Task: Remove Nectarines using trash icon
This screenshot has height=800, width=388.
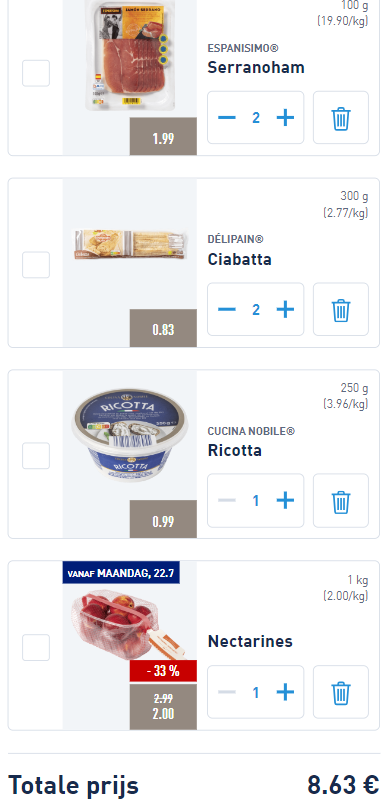Action: (x=341, y=692)
